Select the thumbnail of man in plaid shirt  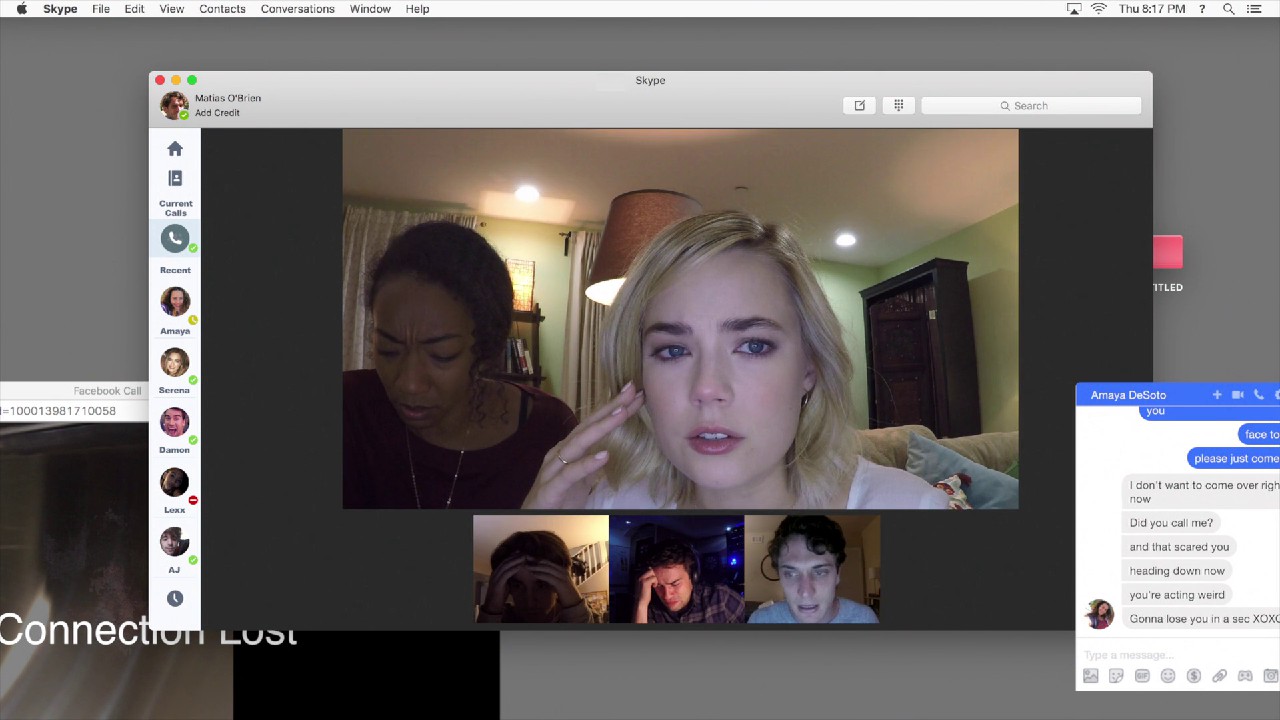[x=676, y=569]
